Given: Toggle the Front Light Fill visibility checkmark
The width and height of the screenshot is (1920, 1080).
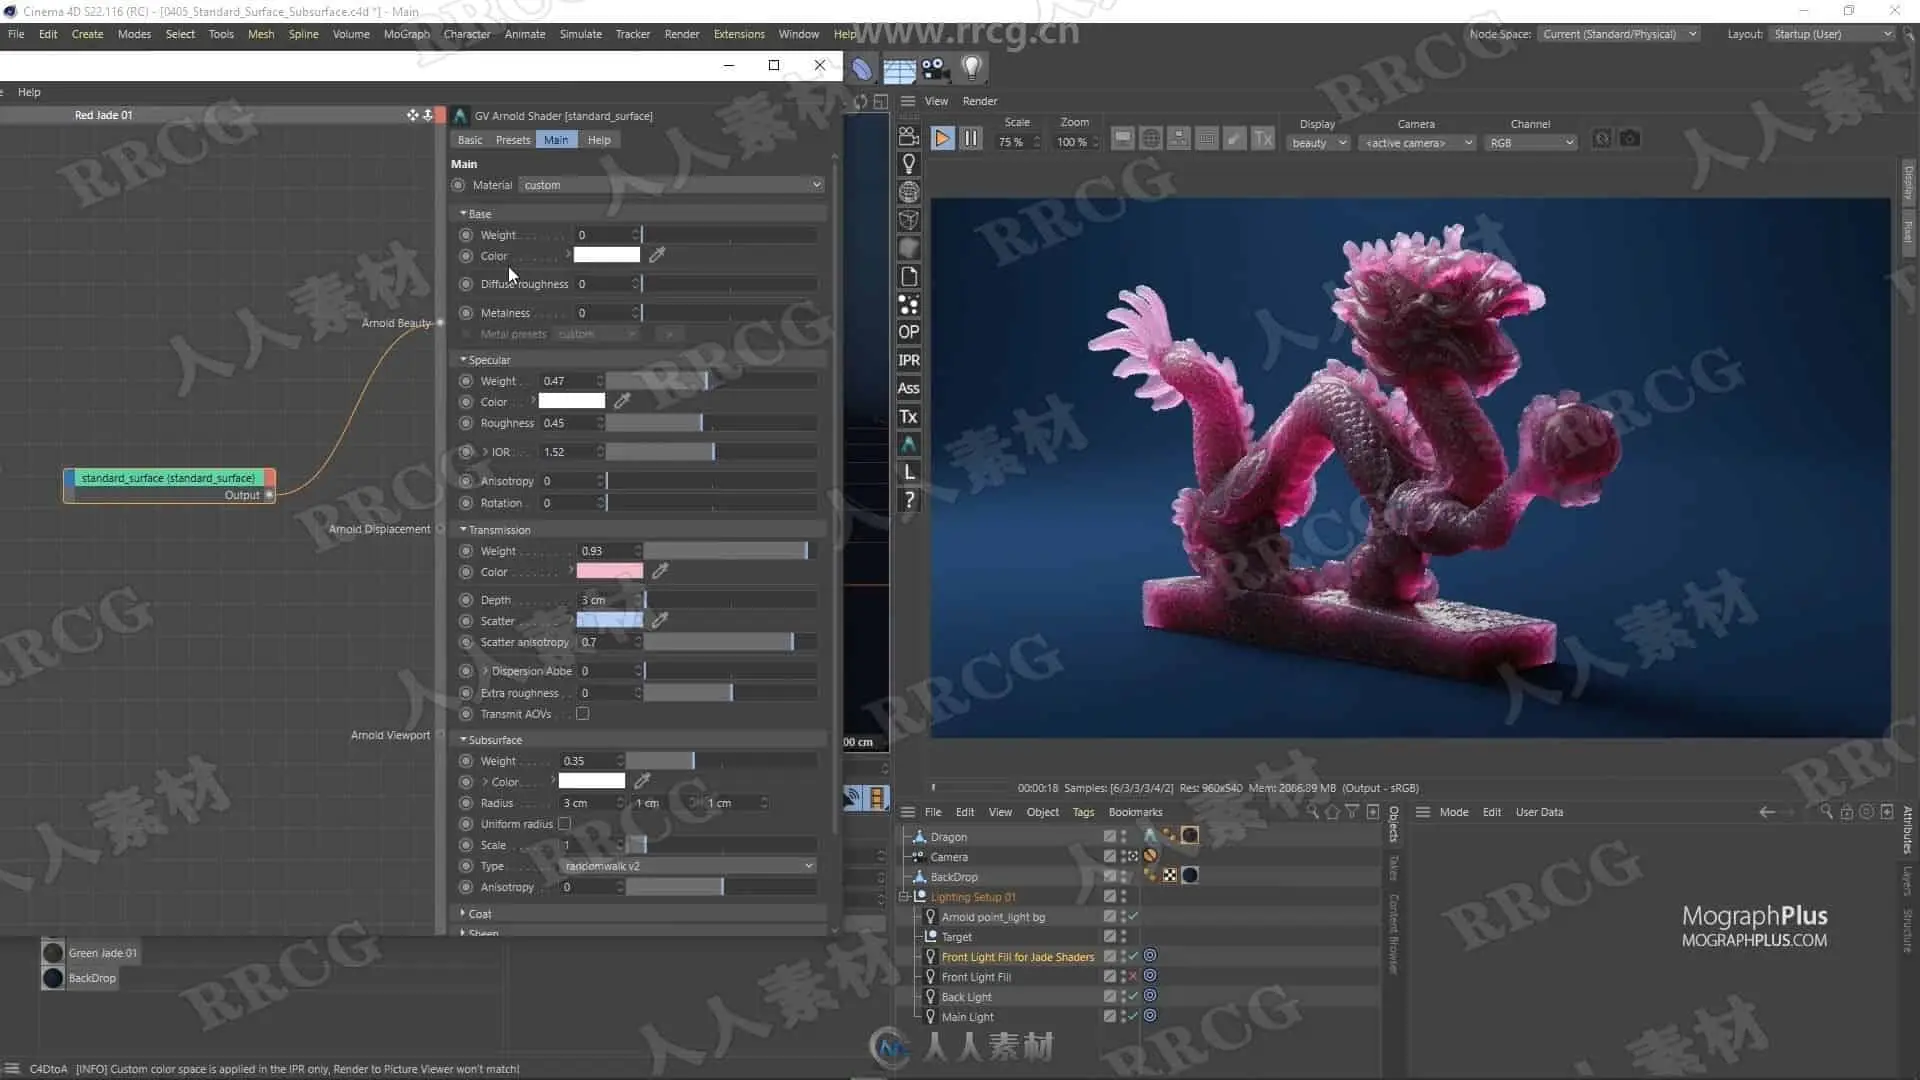Looking at the screenshot, I should click(x=1133, y=976).
